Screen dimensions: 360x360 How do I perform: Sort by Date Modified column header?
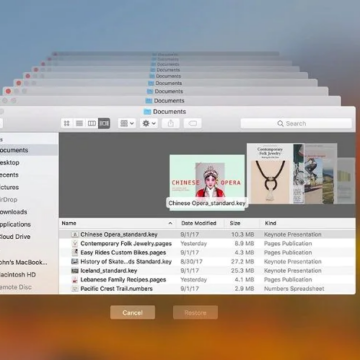[199, 223]
